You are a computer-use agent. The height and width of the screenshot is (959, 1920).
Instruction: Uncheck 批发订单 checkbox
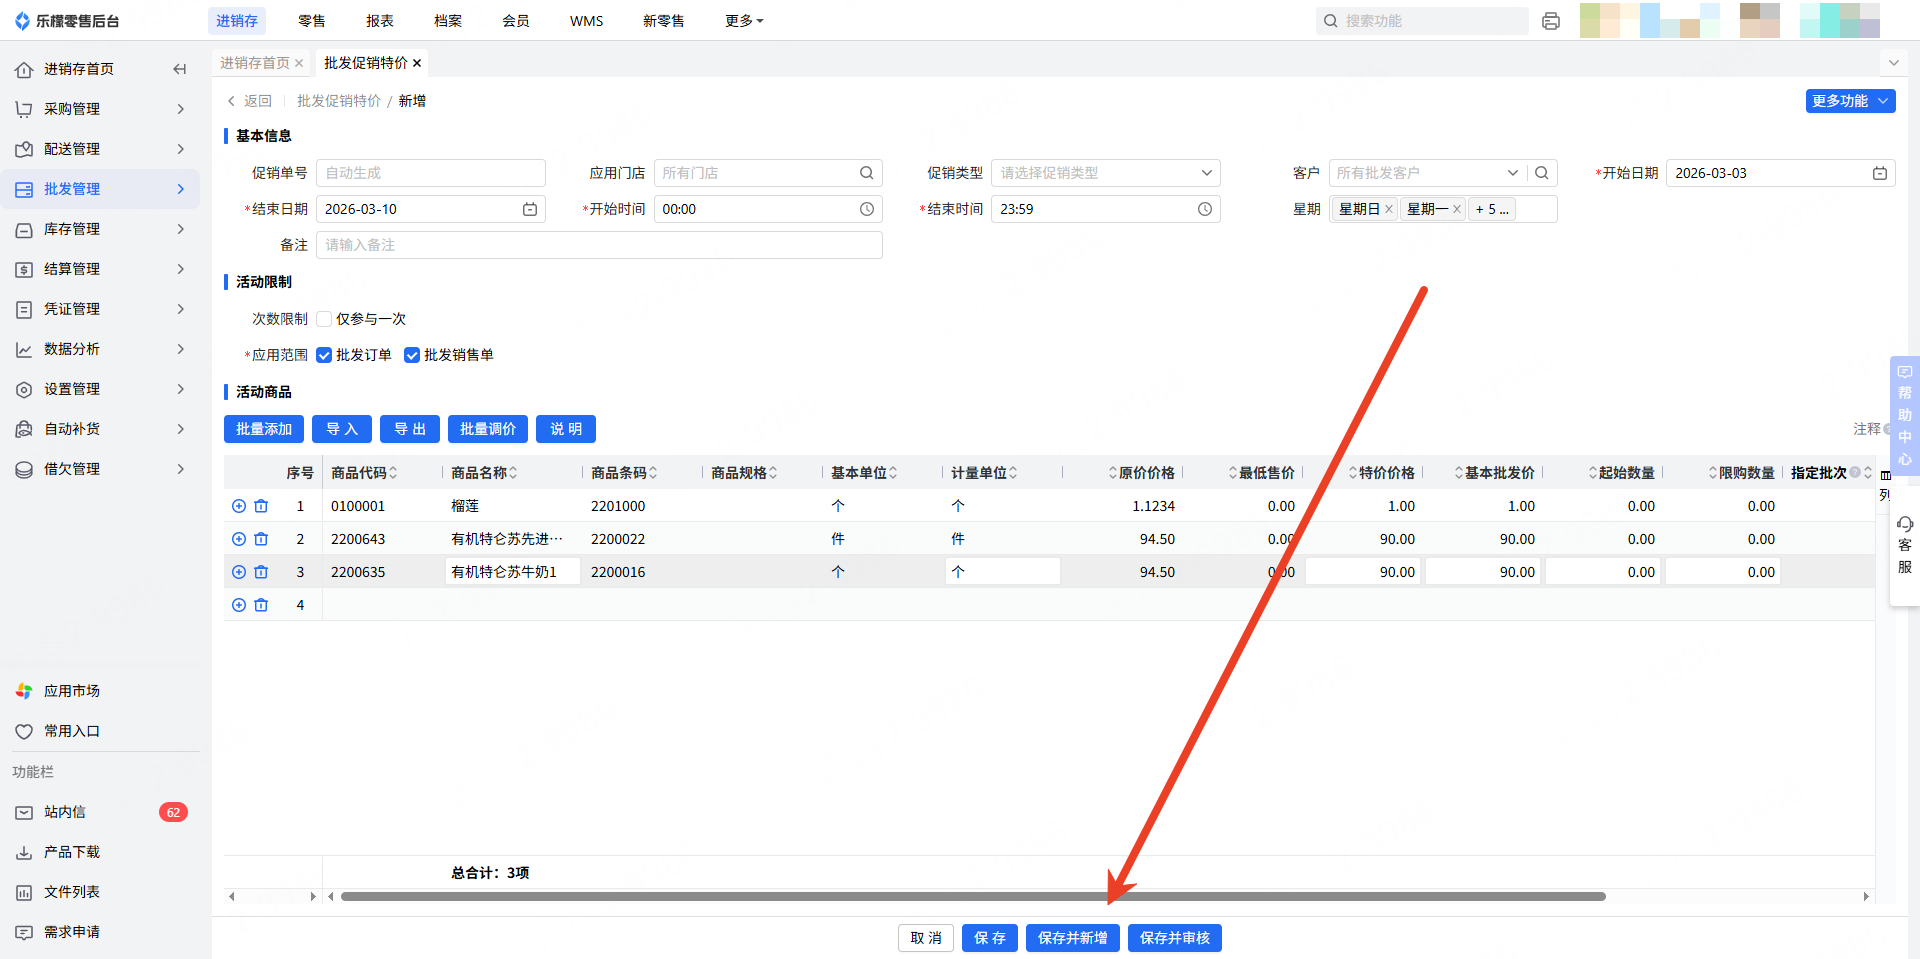[x=324, y=355]
